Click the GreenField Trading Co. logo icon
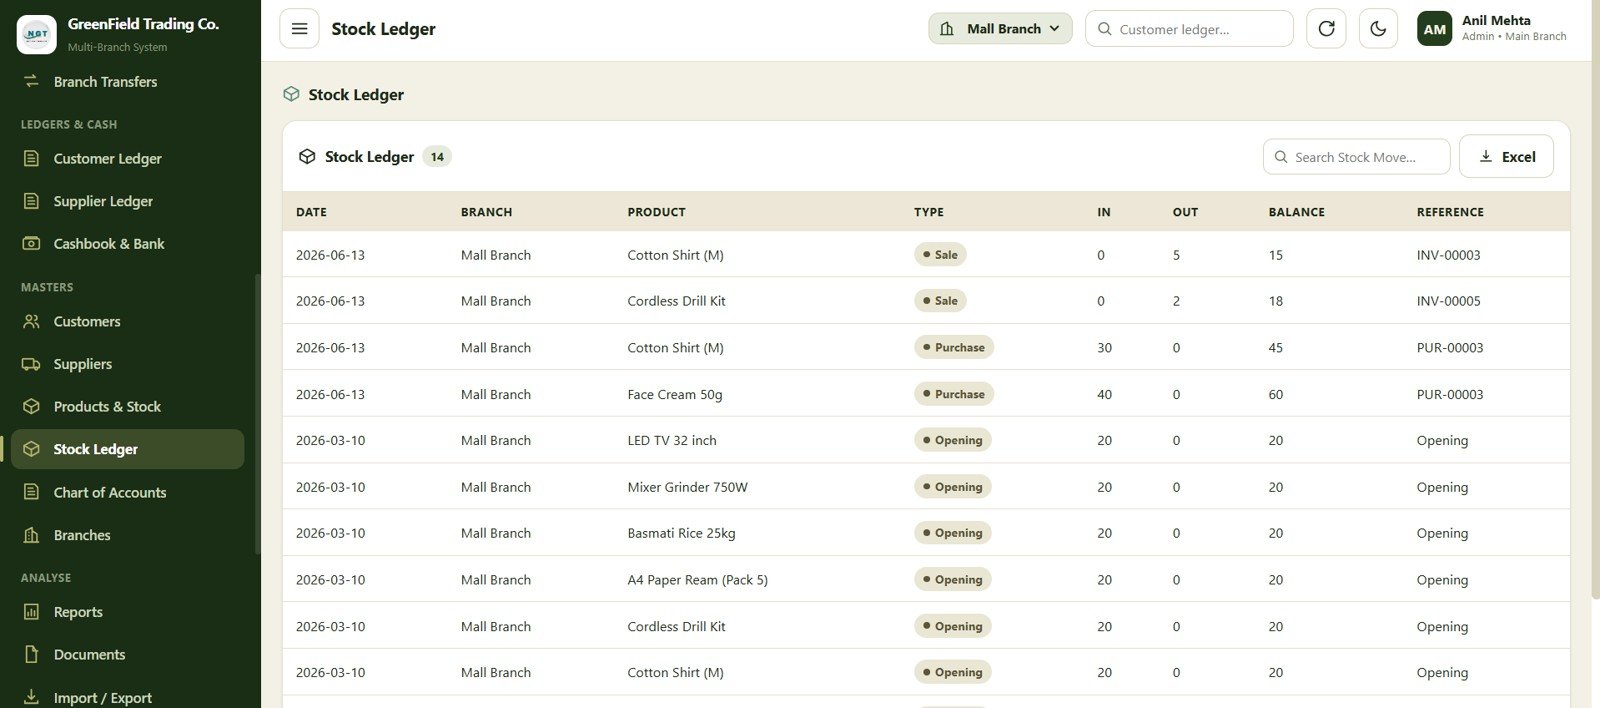Image resolution: width=1600 pixels, height=708 pixels. [x=37, y=34]
